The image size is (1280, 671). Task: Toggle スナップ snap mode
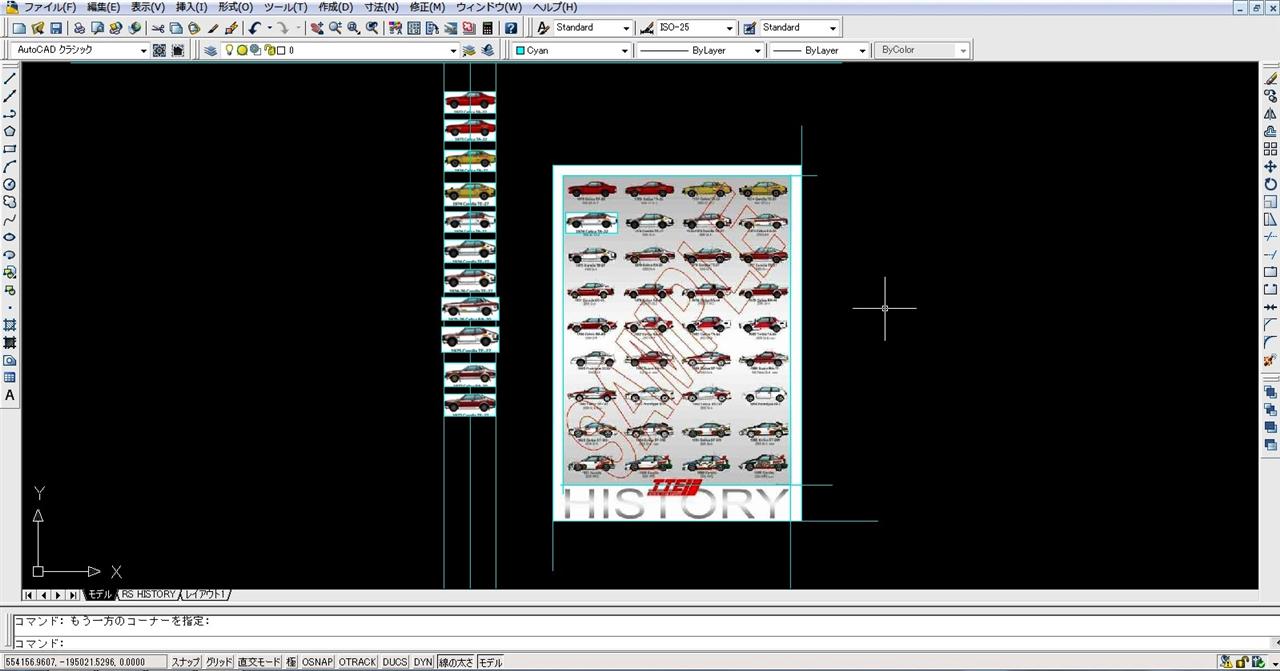click(185, 662)
